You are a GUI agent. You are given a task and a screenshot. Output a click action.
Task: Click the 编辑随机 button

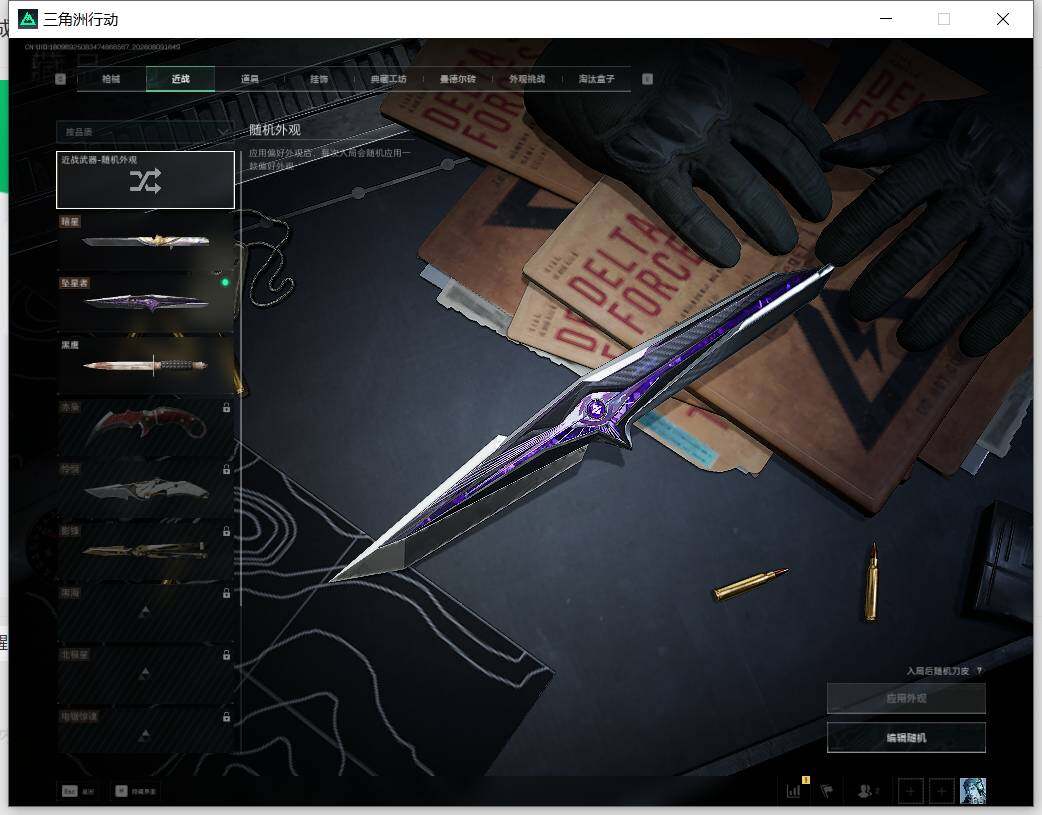[906, 738]
